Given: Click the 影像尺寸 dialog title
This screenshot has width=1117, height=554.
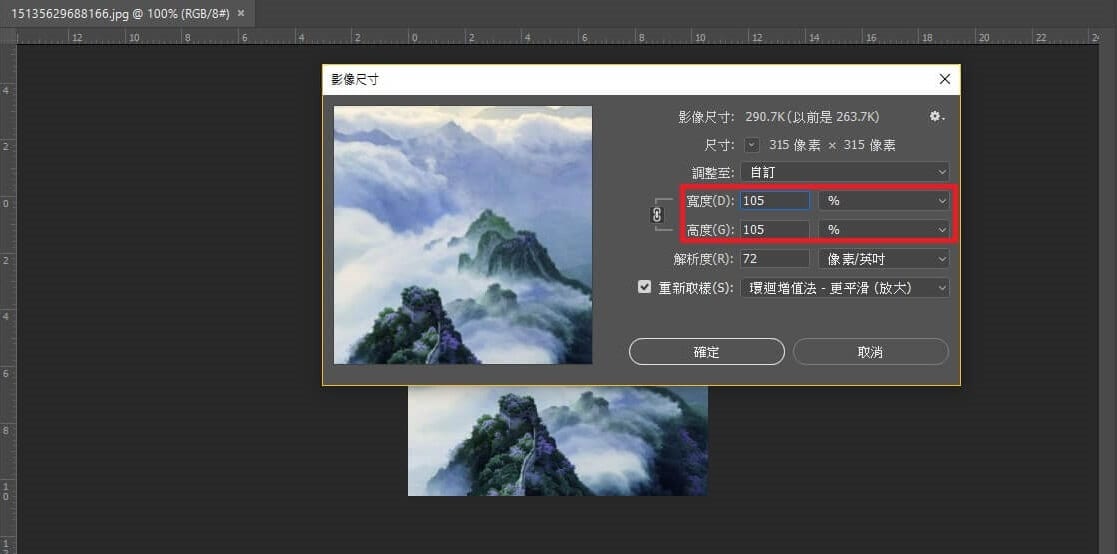Looking at the screenshot, I should (355, 80).
